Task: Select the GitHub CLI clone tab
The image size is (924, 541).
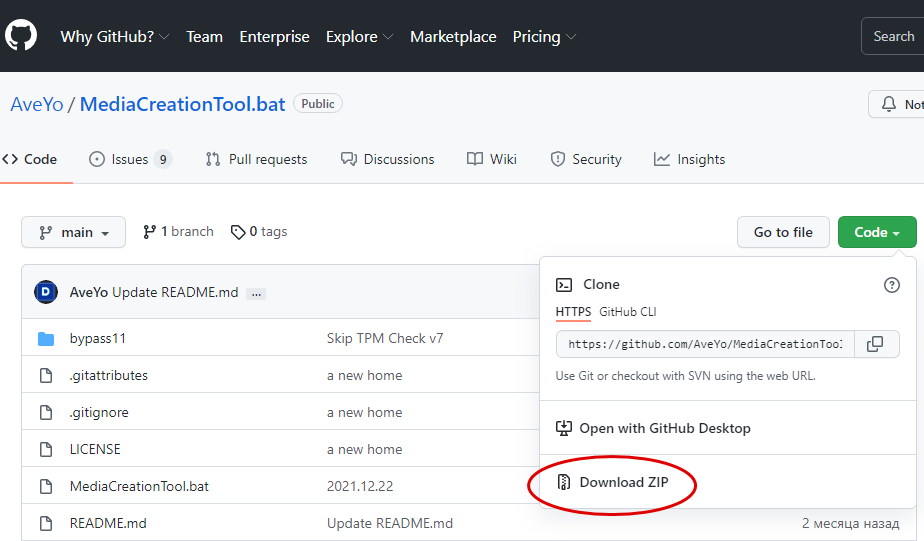Action: 627,312
